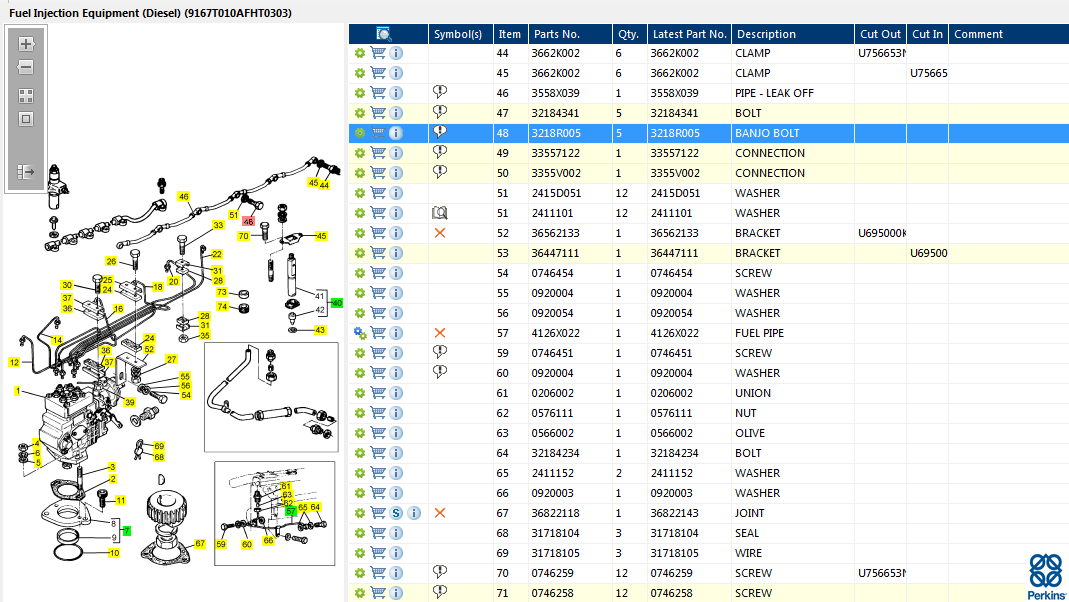Image resolution: width=1069 pixels, height=602 pixels.
Task: Click the red X symbol on item 52 BRACKET
Action: [440, 233]
